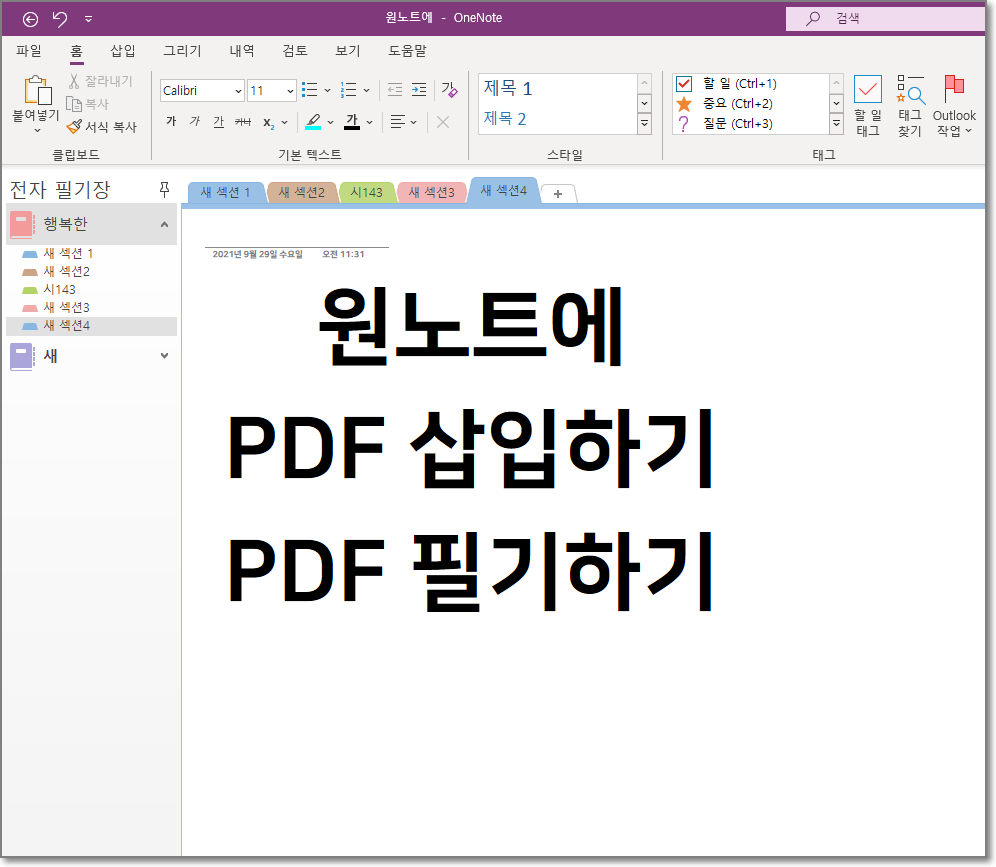Apply the font color 가
Screen dimensions: 996x867
point(352,121)
